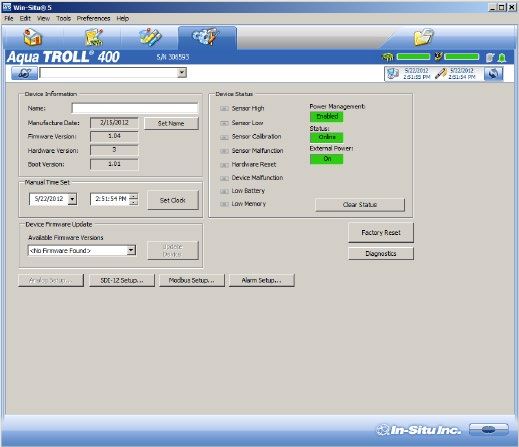Click the Firmware Version value 1.04
Screen dimensions: 519x447
pos(114,136)
